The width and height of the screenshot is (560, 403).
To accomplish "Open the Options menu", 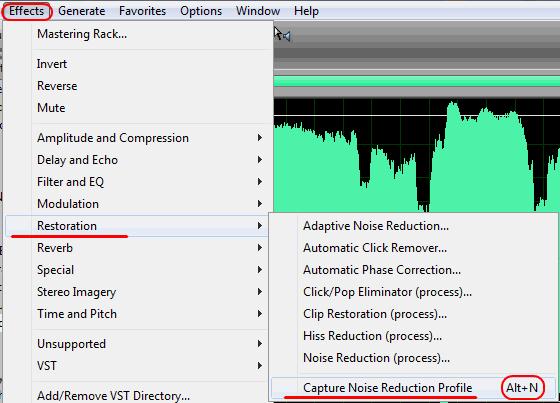I will [x=201, y=11].
